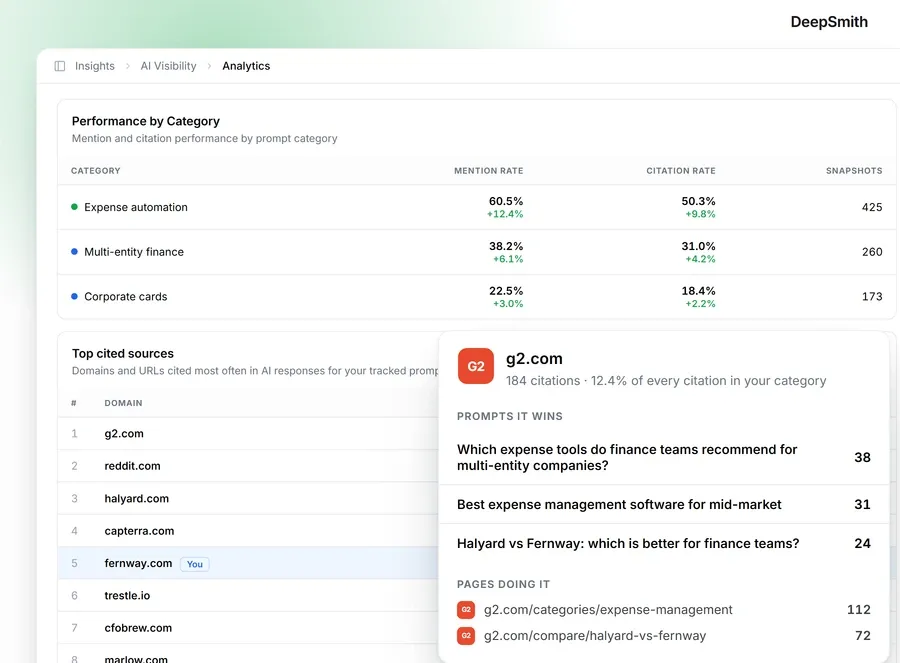The height and width of the screenshot is (663, 900).
Task: Select the 425 snapshots value
Action: 872,207
